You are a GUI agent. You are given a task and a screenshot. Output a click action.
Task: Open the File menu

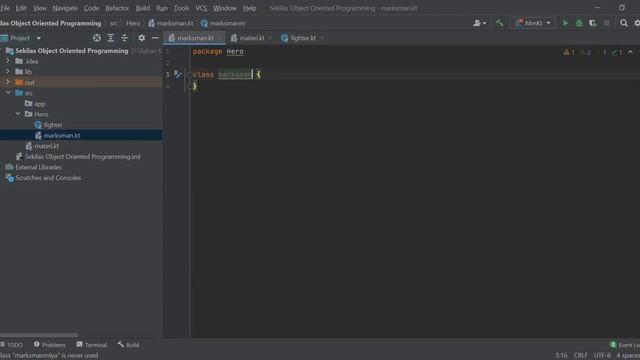pos(5,8)
